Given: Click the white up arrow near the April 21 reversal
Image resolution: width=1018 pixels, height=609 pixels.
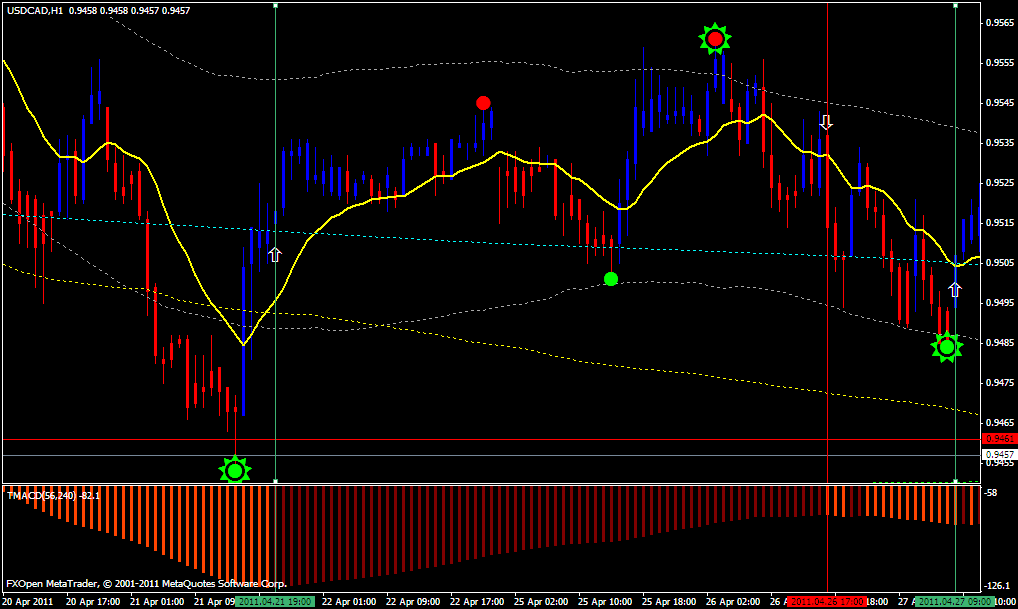Looking at the screenshot, I should tap(274, 254).
